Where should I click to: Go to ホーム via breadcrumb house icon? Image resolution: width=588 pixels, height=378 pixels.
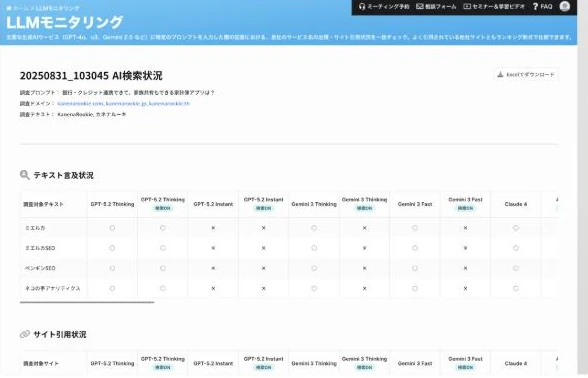[17, 8]
